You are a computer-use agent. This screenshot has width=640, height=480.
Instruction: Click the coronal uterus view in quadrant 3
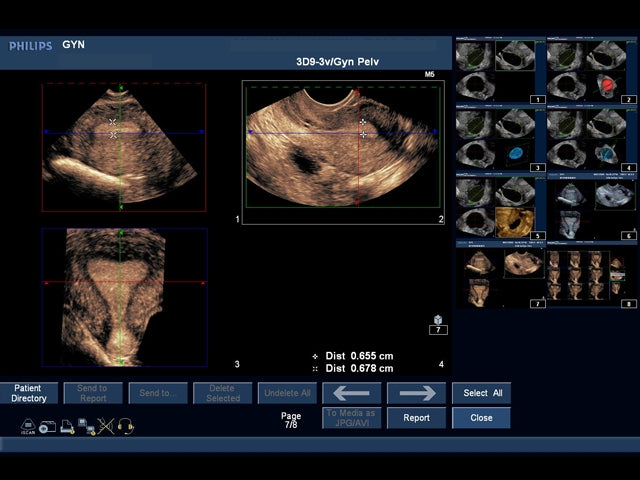point(124,297)
